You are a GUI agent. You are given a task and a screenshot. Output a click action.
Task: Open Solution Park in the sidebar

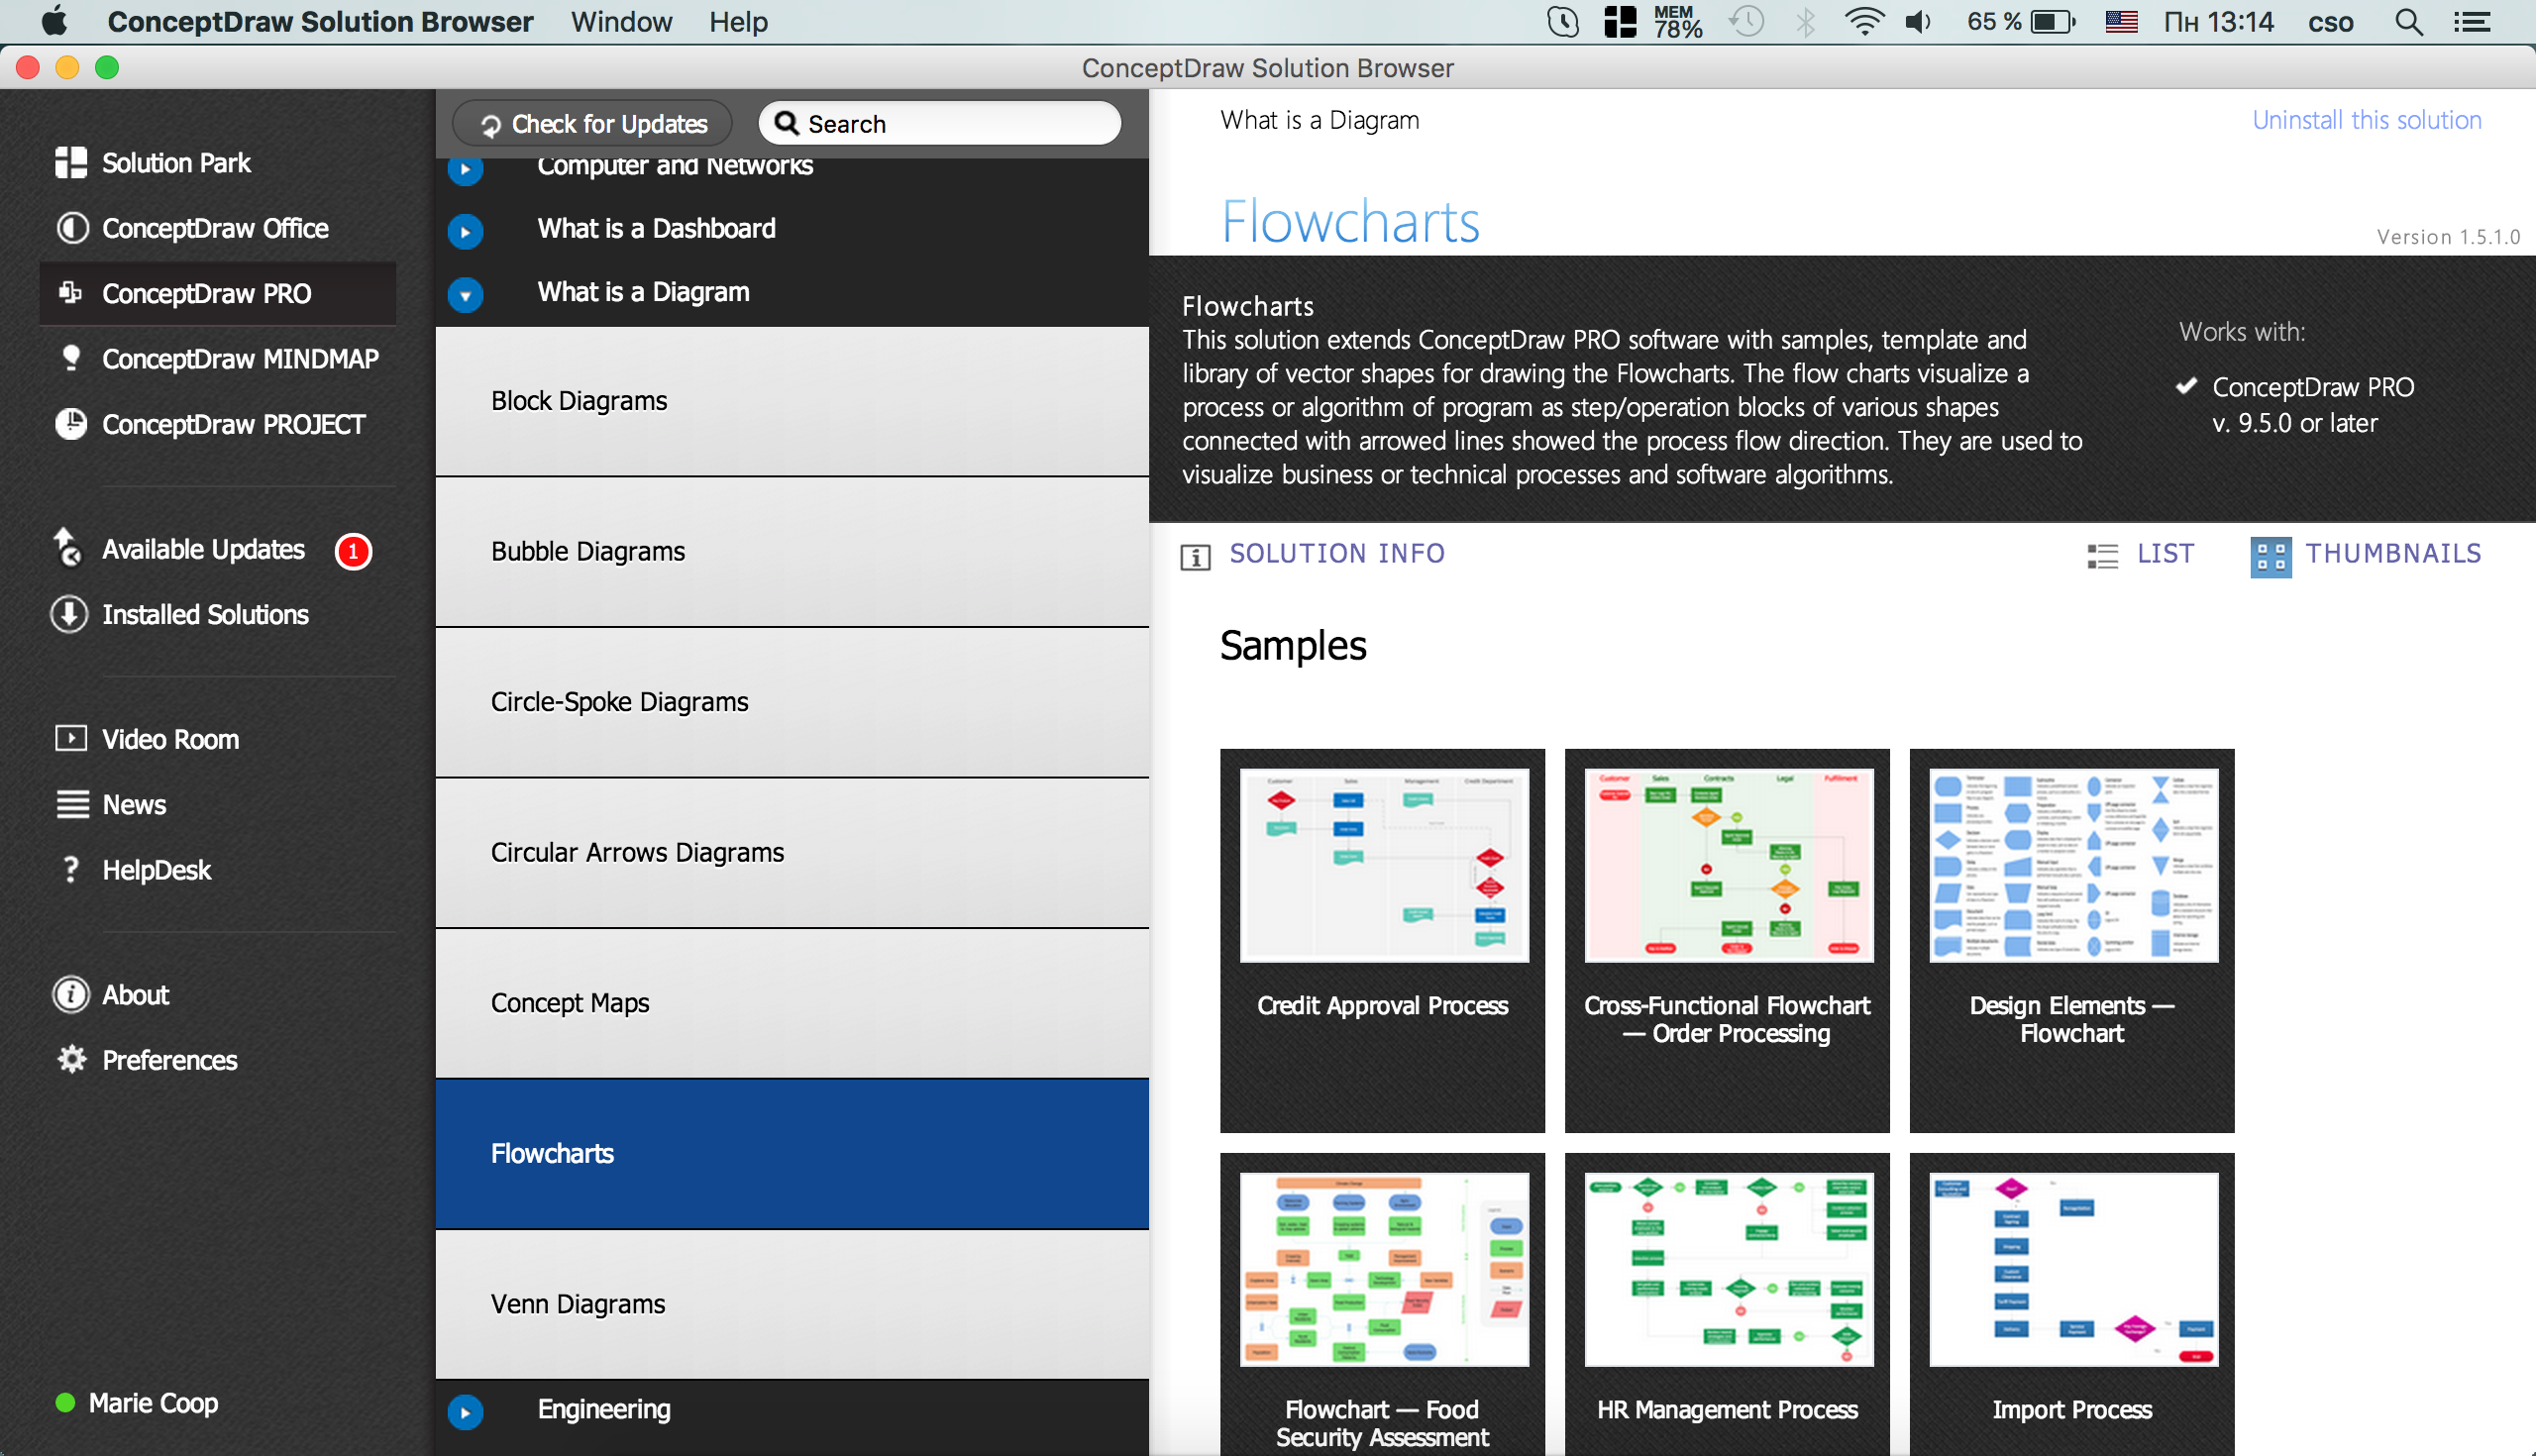coord(152,162)
